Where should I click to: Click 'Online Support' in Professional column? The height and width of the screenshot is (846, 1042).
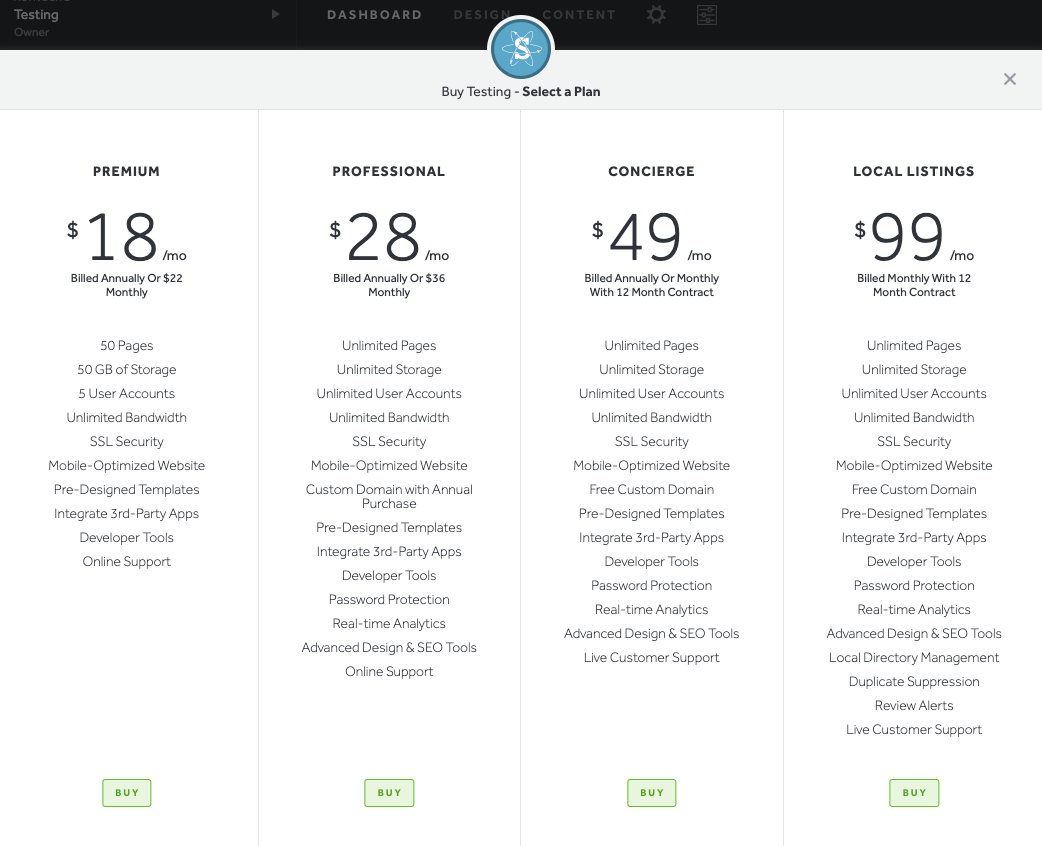click(x=389, y=671)
